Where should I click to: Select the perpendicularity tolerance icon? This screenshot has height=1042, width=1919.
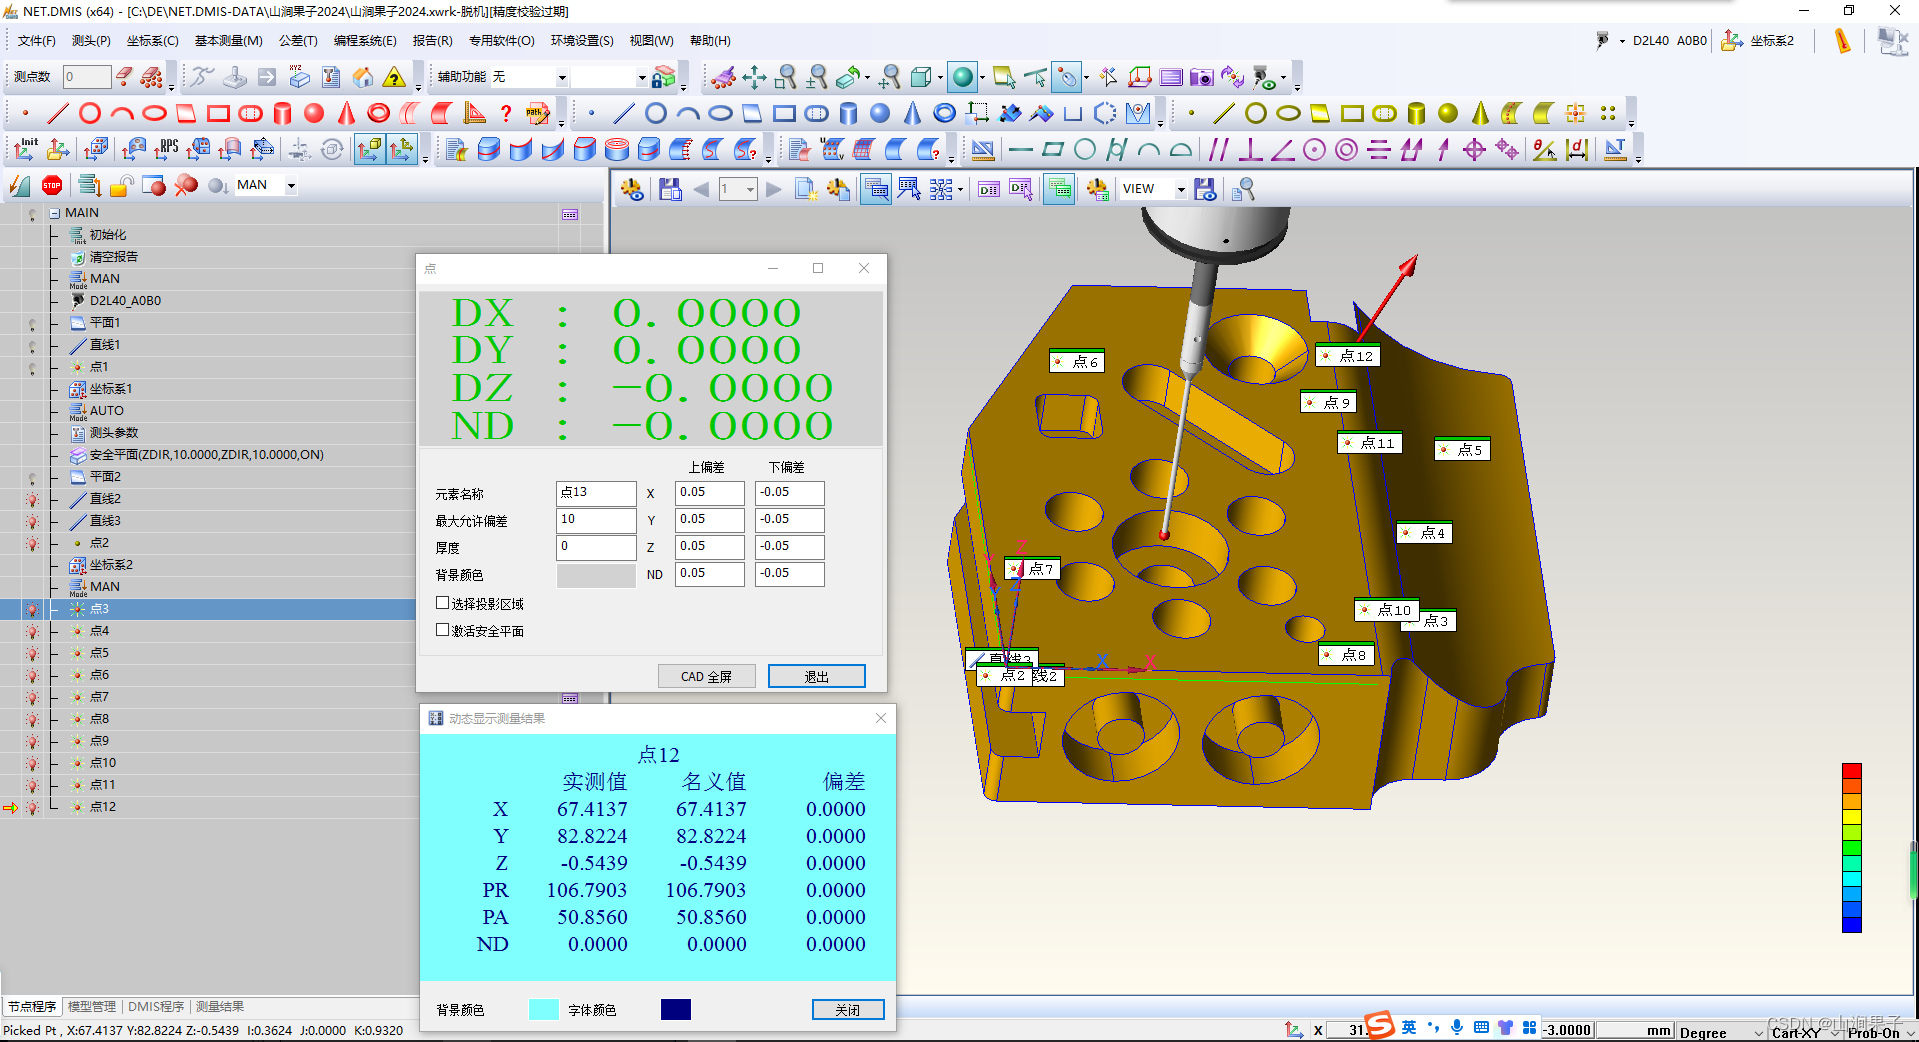(1250, 149)
